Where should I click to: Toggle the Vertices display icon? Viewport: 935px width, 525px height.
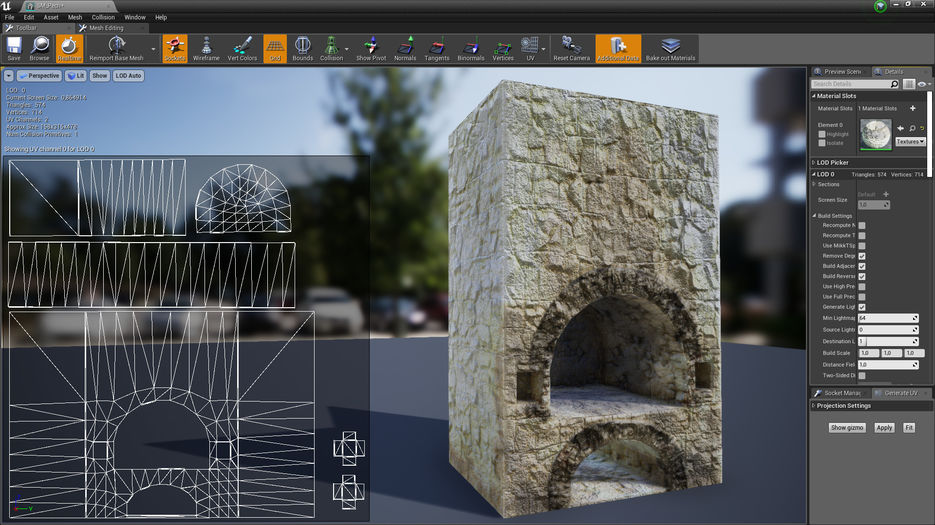click(503, 48)
